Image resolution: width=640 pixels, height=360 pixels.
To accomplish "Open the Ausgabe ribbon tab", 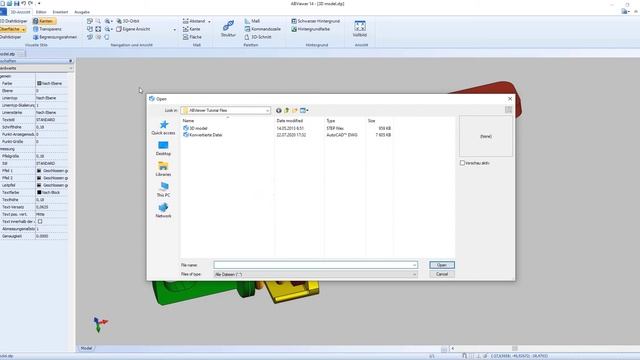I will [x=82, y=12].
